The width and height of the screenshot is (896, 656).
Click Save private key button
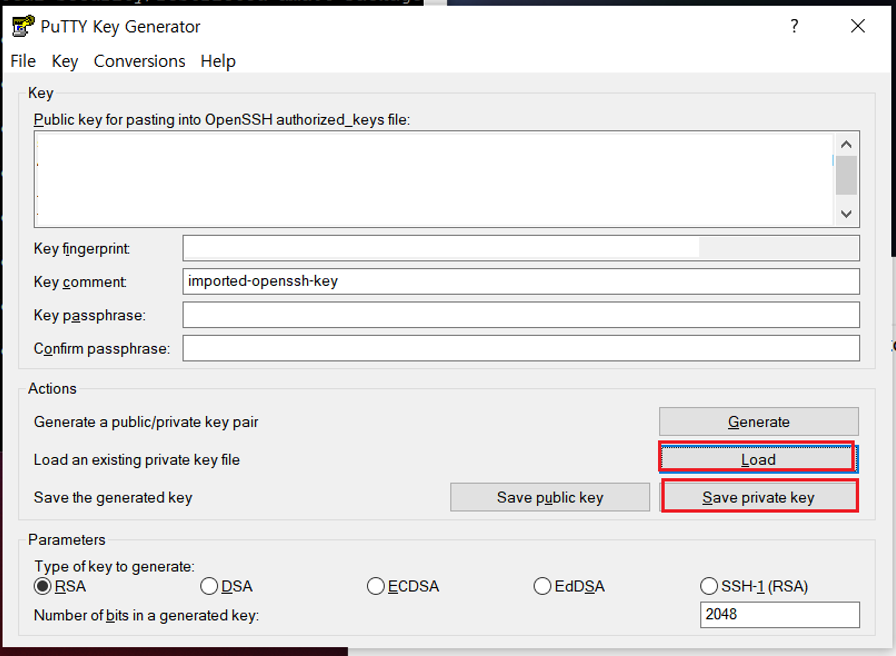[x=759, y=497]
